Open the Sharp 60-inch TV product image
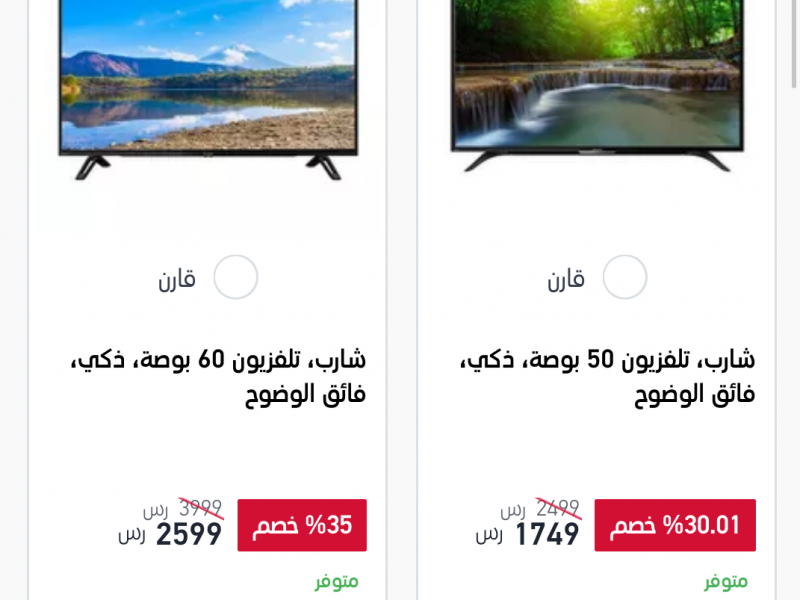 tap(208, 90)
